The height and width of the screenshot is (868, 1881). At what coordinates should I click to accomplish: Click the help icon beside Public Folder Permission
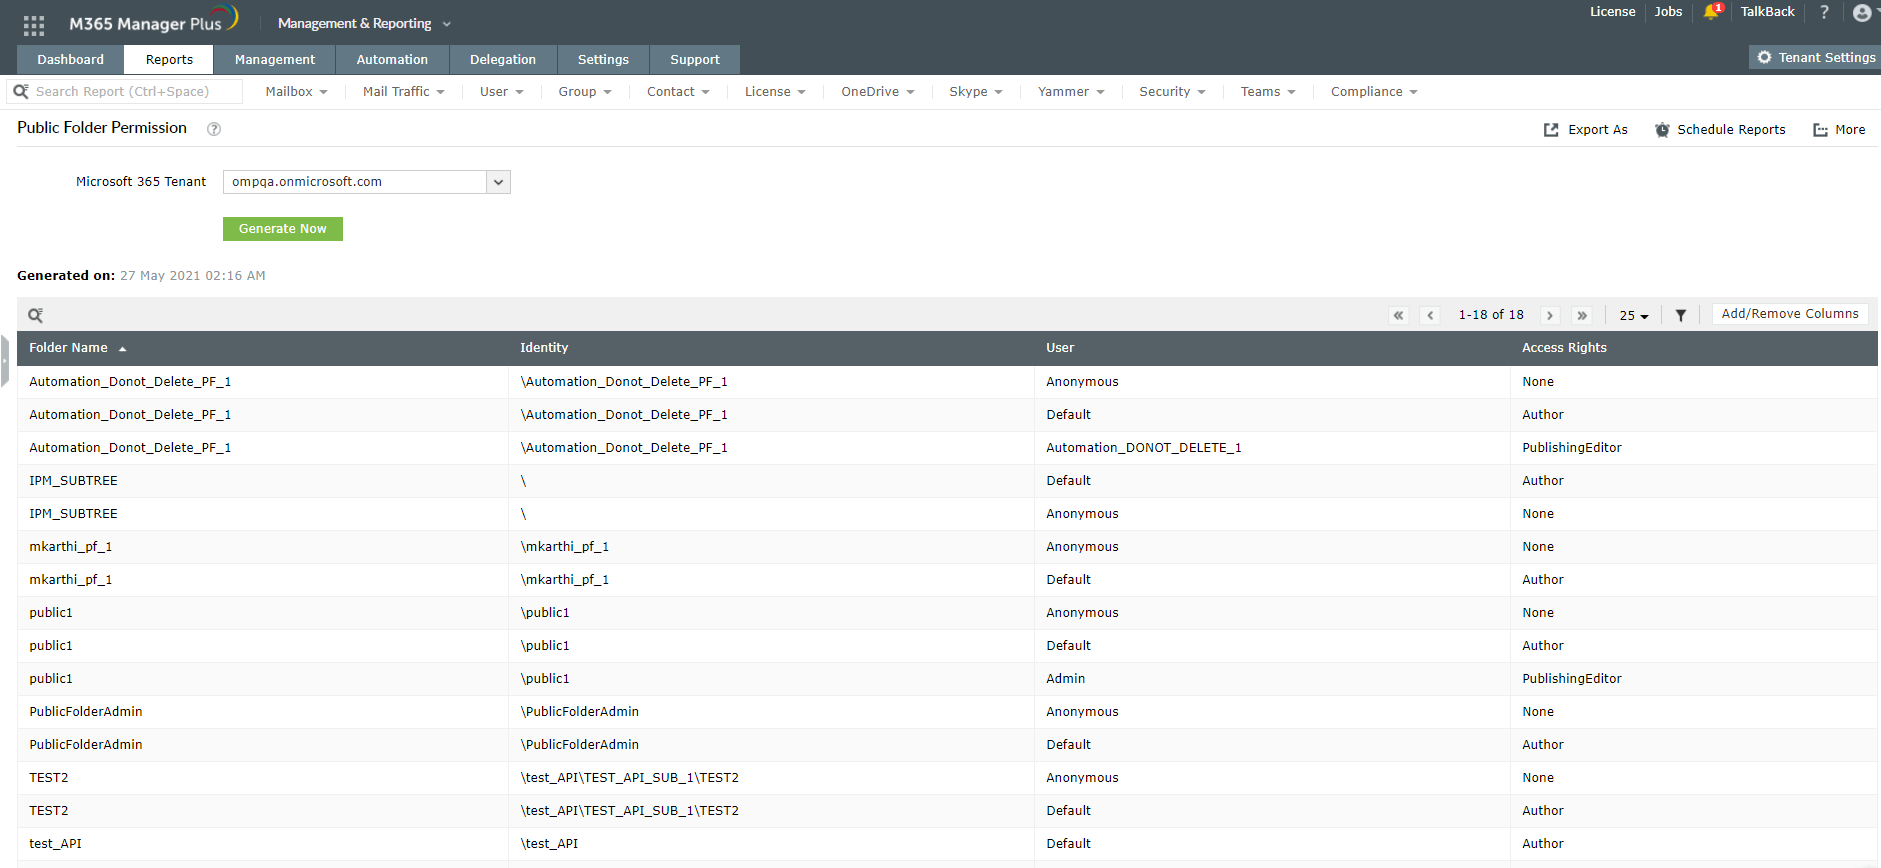[x=213, y=129]
